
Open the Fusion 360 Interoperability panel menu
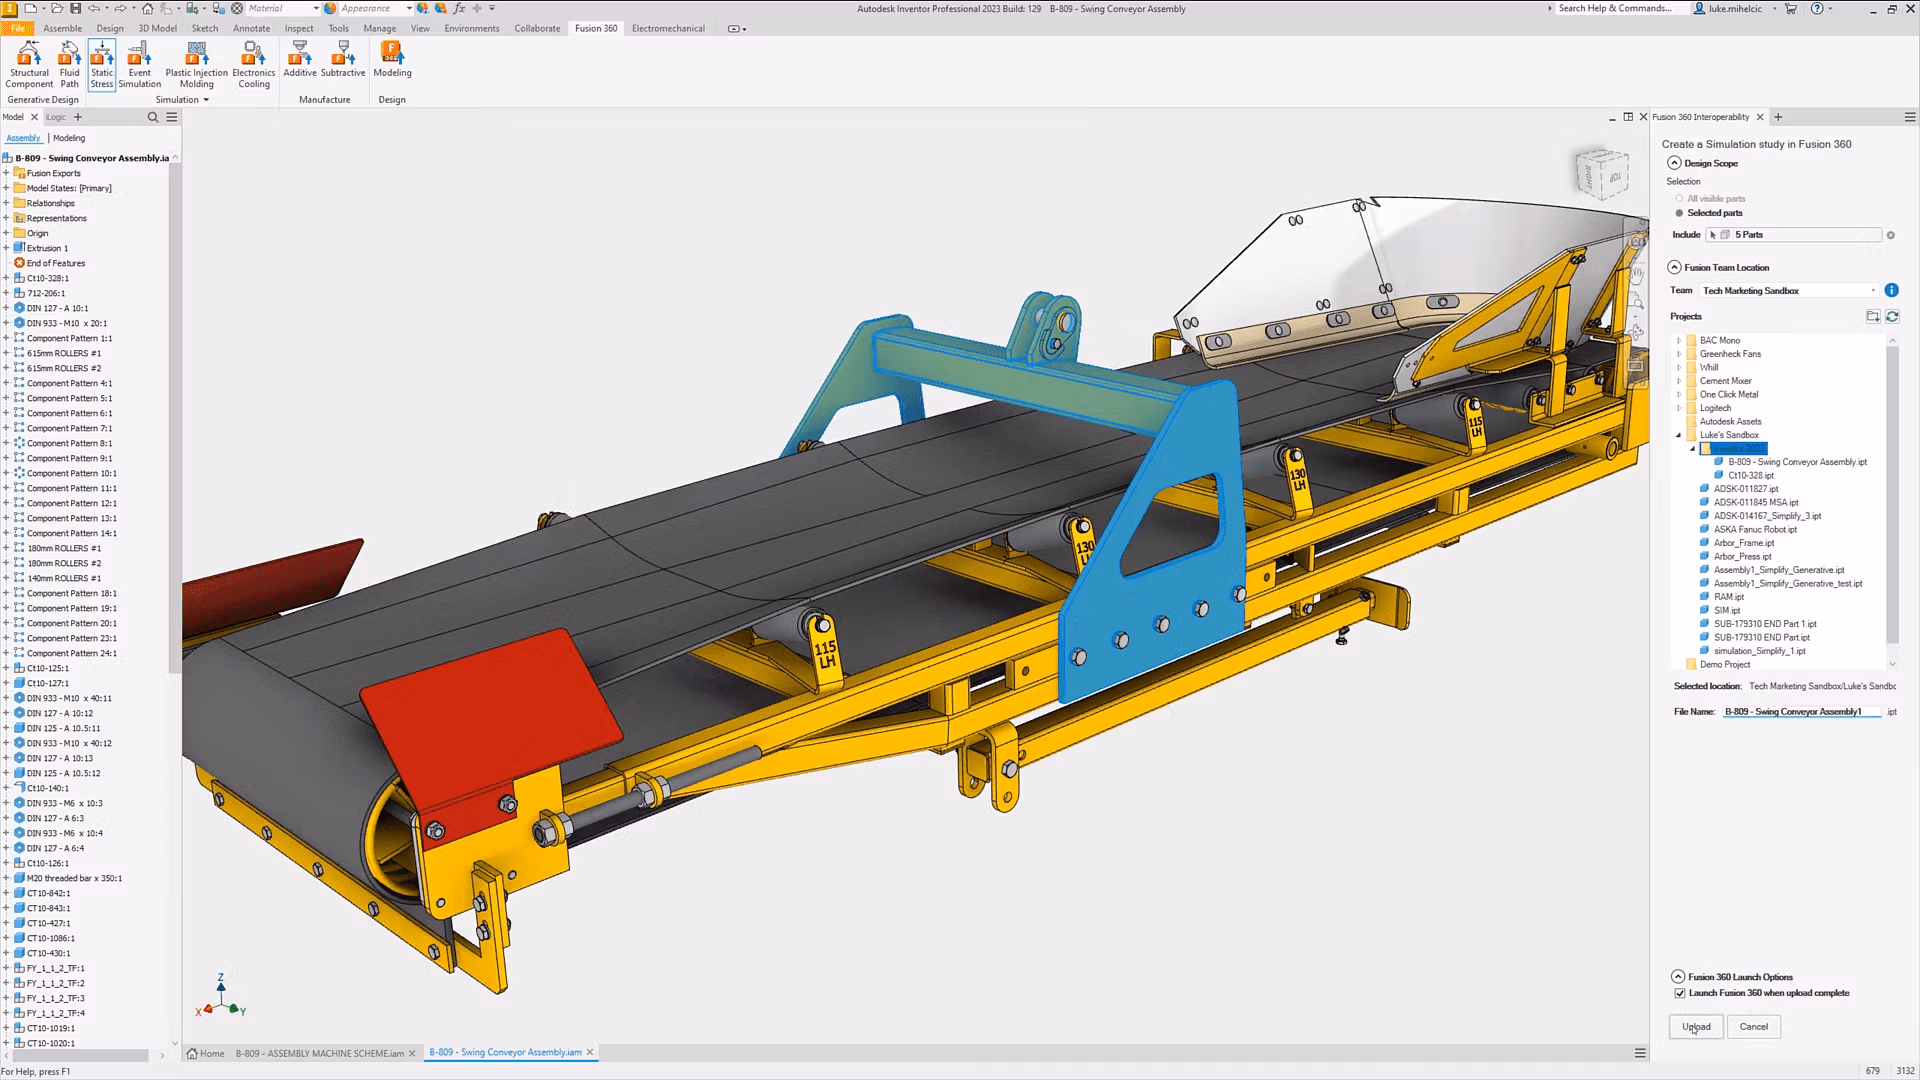click(x=1909, y=117)
